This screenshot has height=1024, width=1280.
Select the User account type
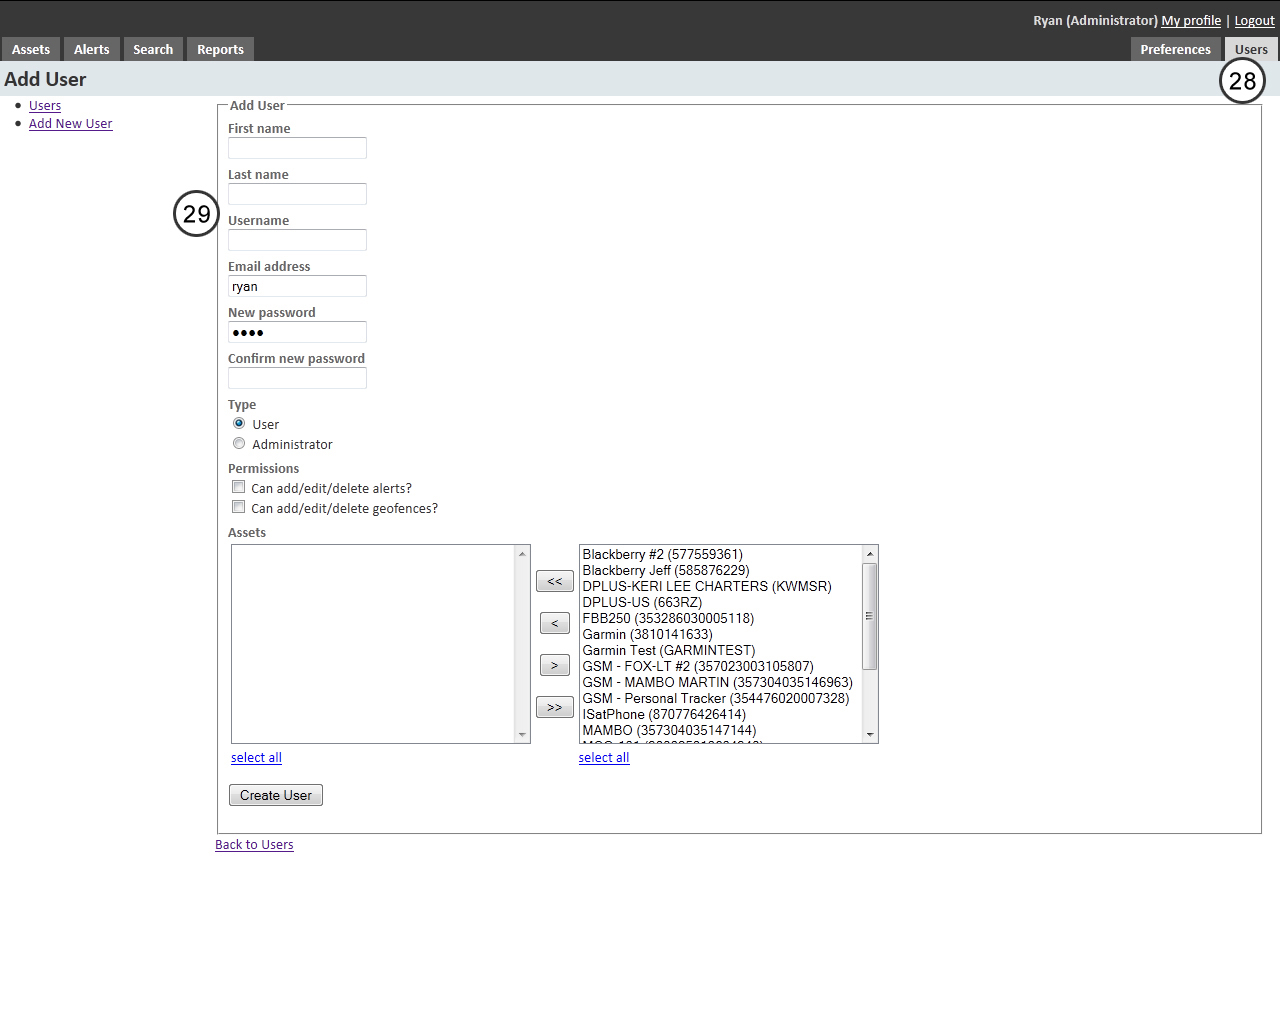point(238,423)
